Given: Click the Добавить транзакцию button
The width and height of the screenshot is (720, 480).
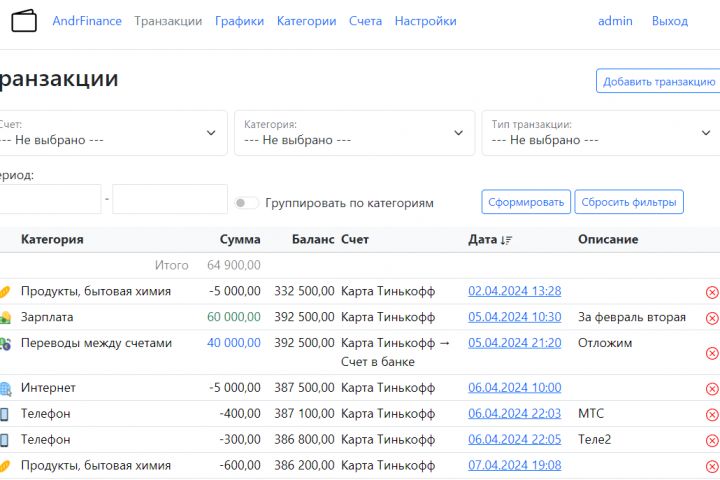Looking at the screenshot, I should (658, 82).
